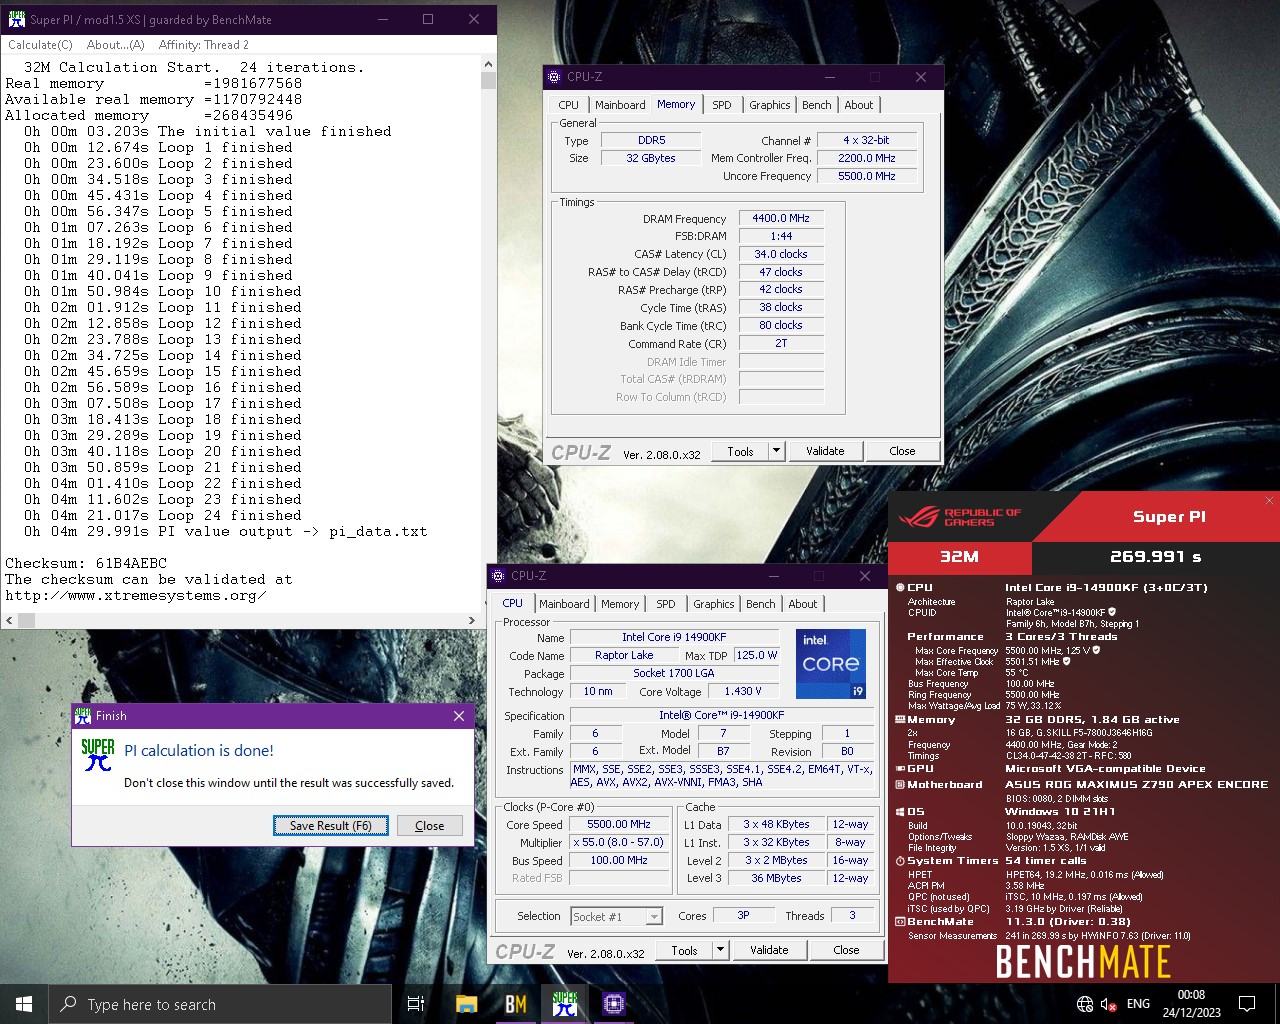Open Tools dropdown arrow in CPU-Z Memory window
Image resolution: width=1280 pixels, height=1024 pixels.
[776, 451]
